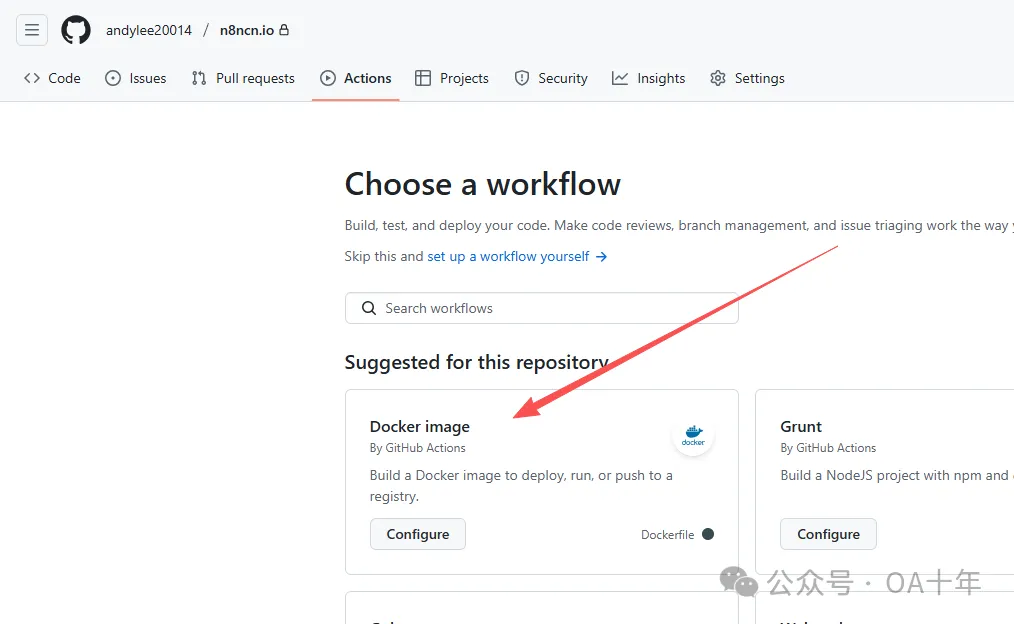The width and height of the screenshot is (1014, 624).
Task: Click 'set up a workflow yourself' link
Action: (x=517, y=257)
